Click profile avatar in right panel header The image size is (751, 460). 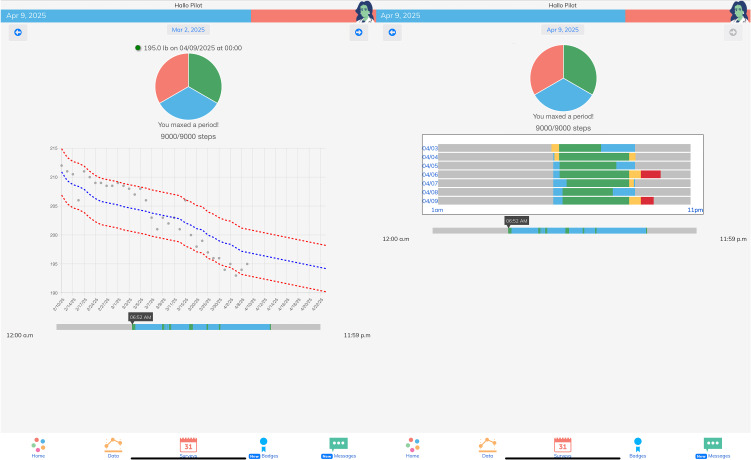pyautogui.click(x=741, y=14)
